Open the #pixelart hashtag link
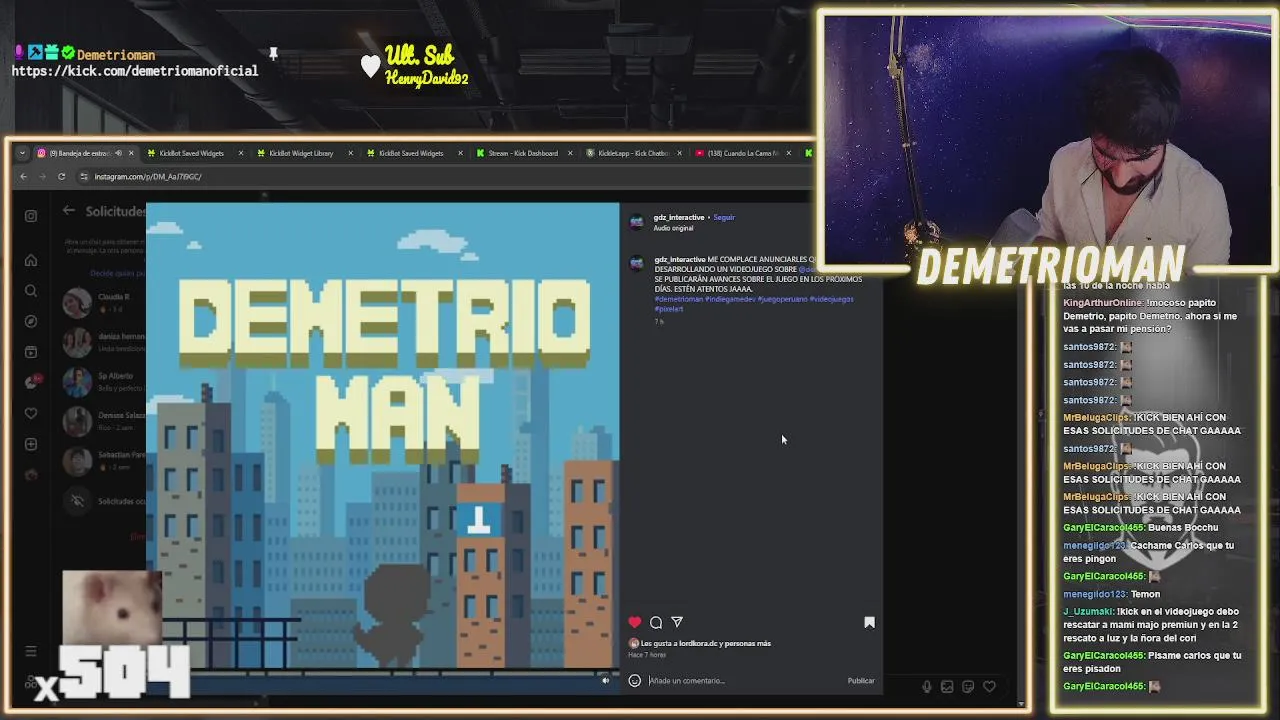The width and height of the screenshot is (1280, 720). [669, 309]
